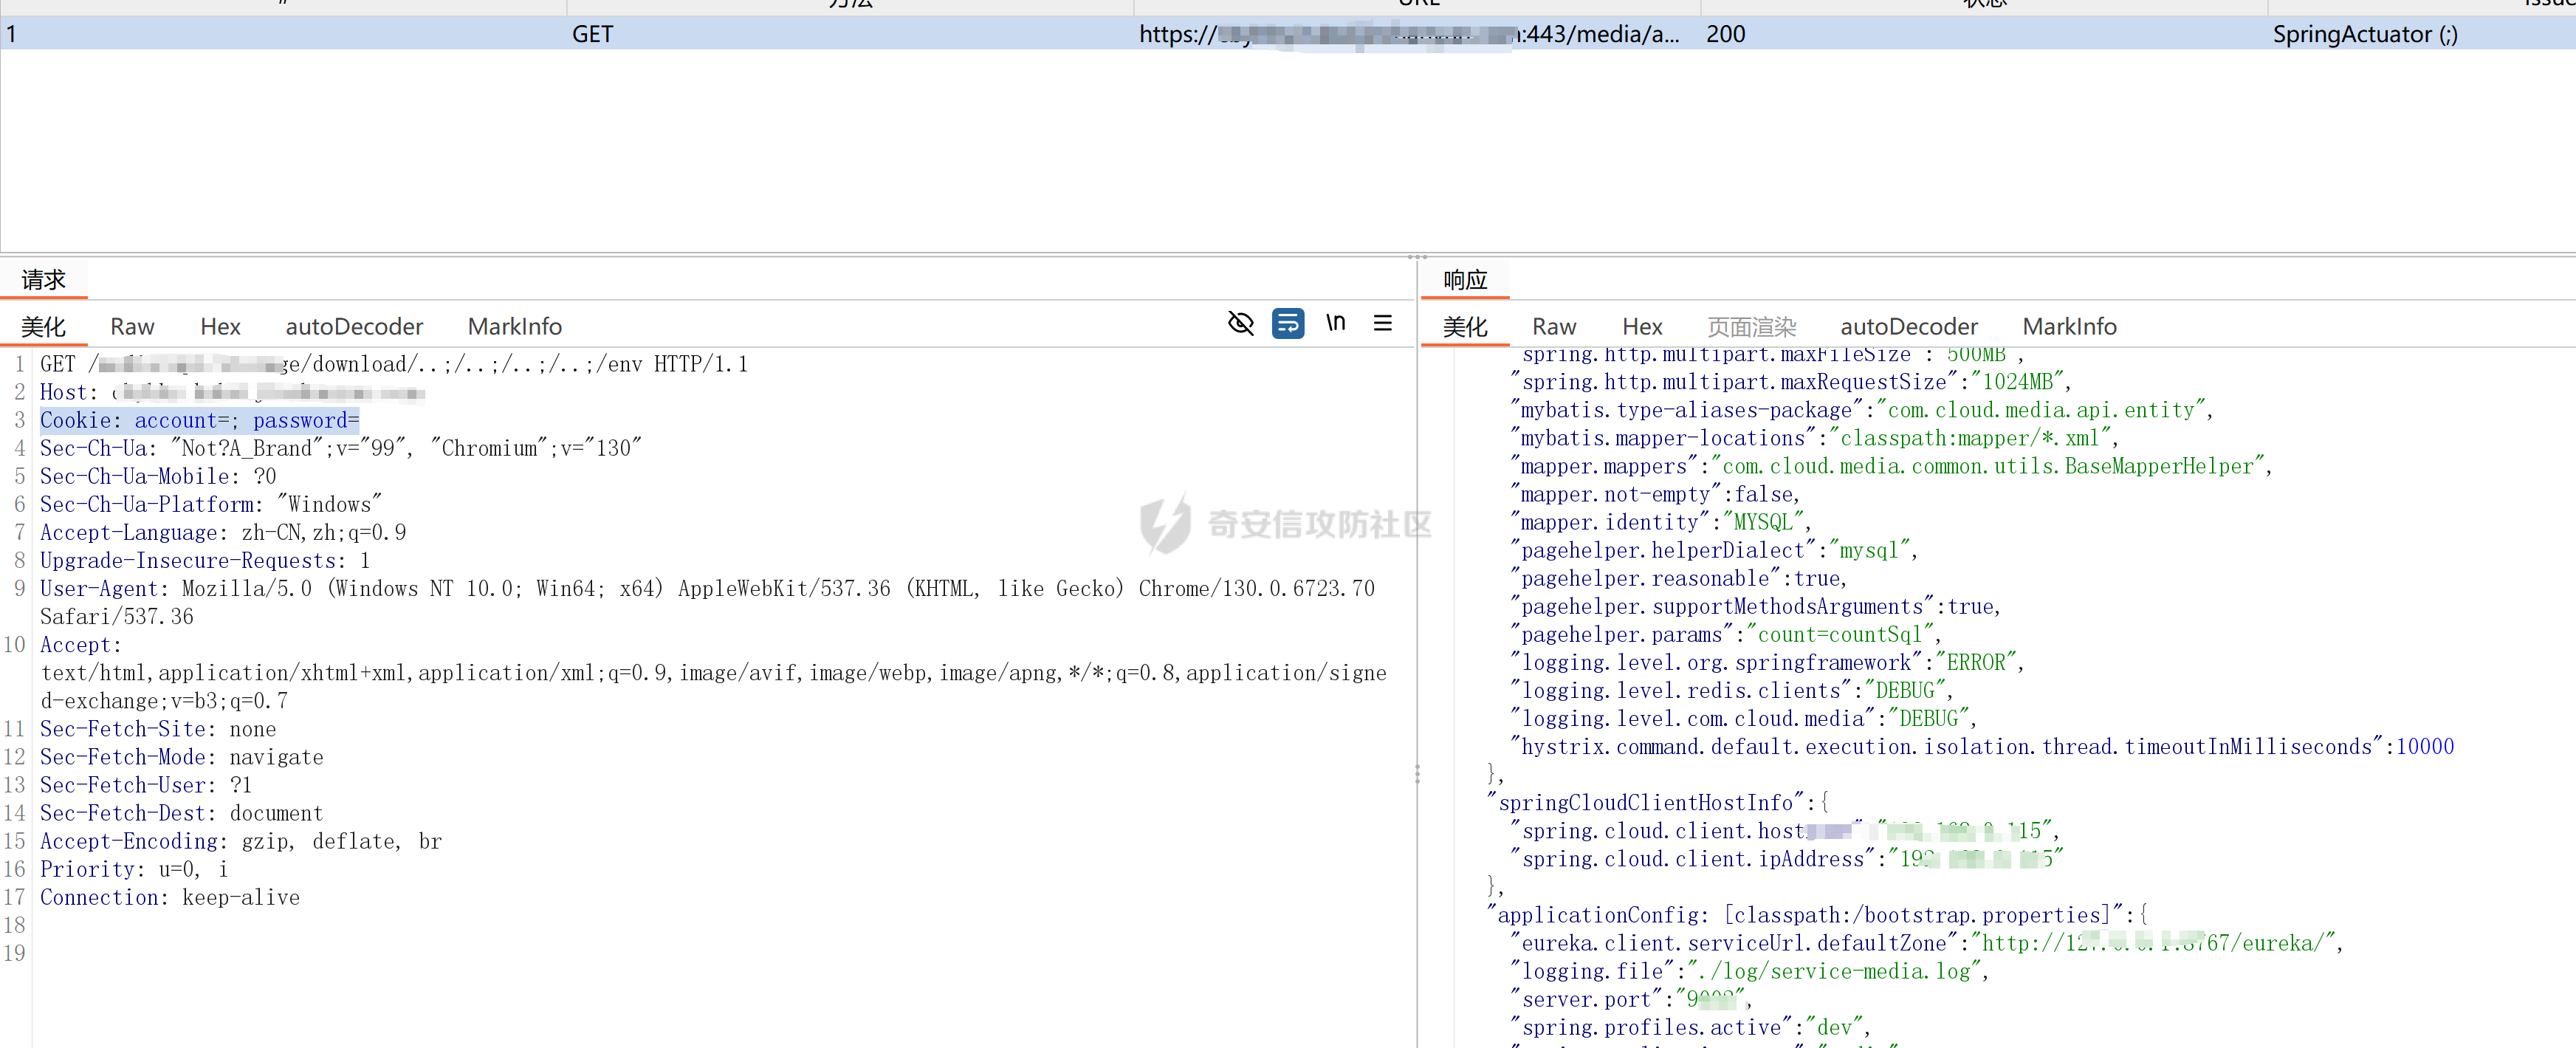Select the request 美化 tab
Screen dimensions: 2576x1048
point(43,327)
